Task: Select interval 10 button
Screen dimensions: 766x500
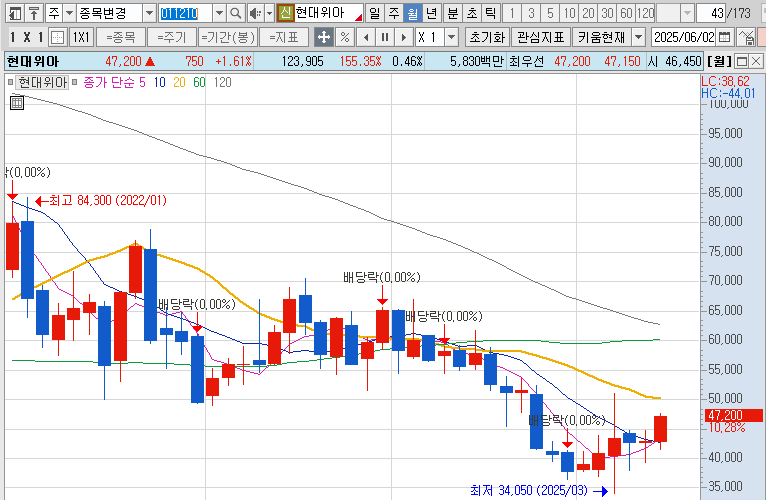Action: (569, 13)
